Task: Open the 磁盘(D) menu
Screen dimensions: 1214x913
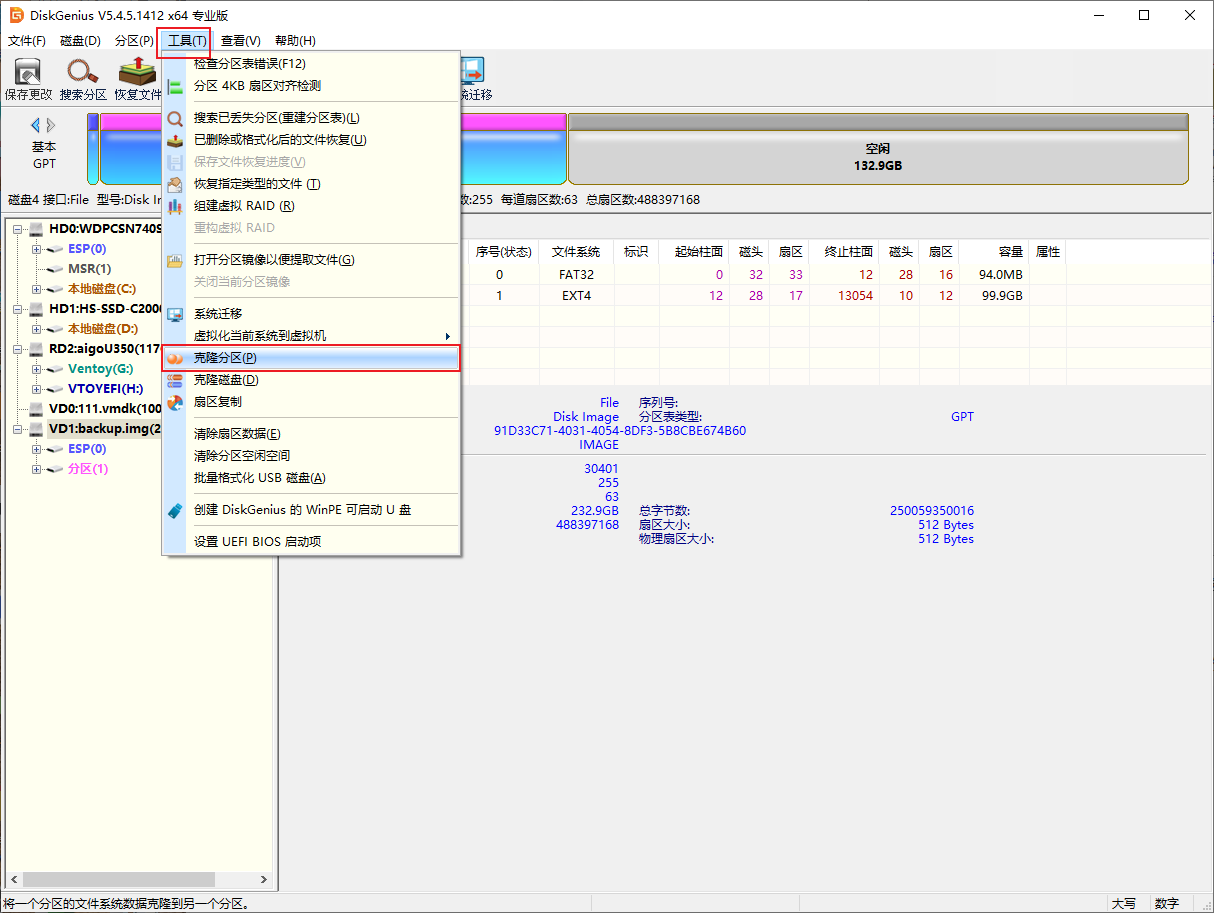Action: (x=81, y=41)
